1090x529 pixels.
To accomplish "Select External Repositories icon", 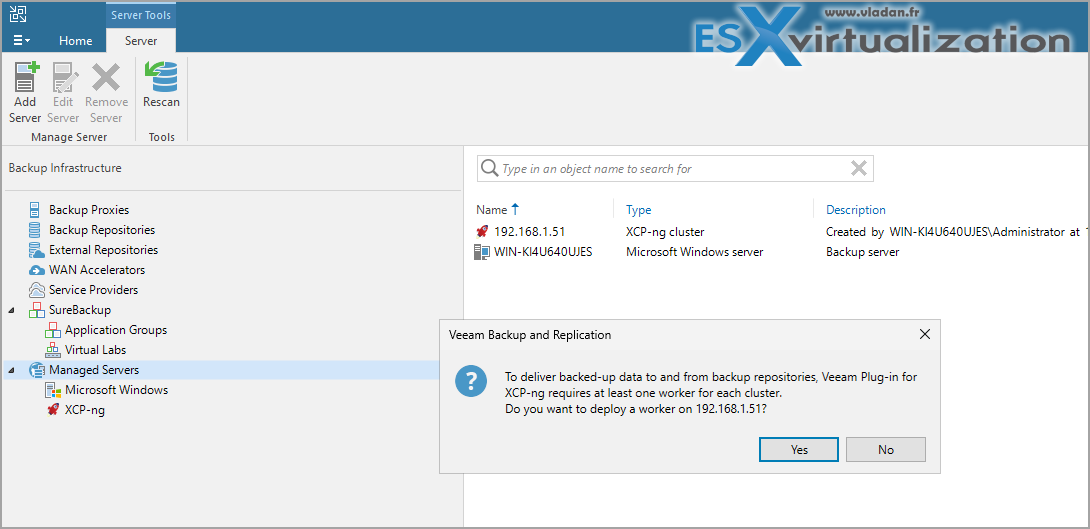I will pos(37,250).
